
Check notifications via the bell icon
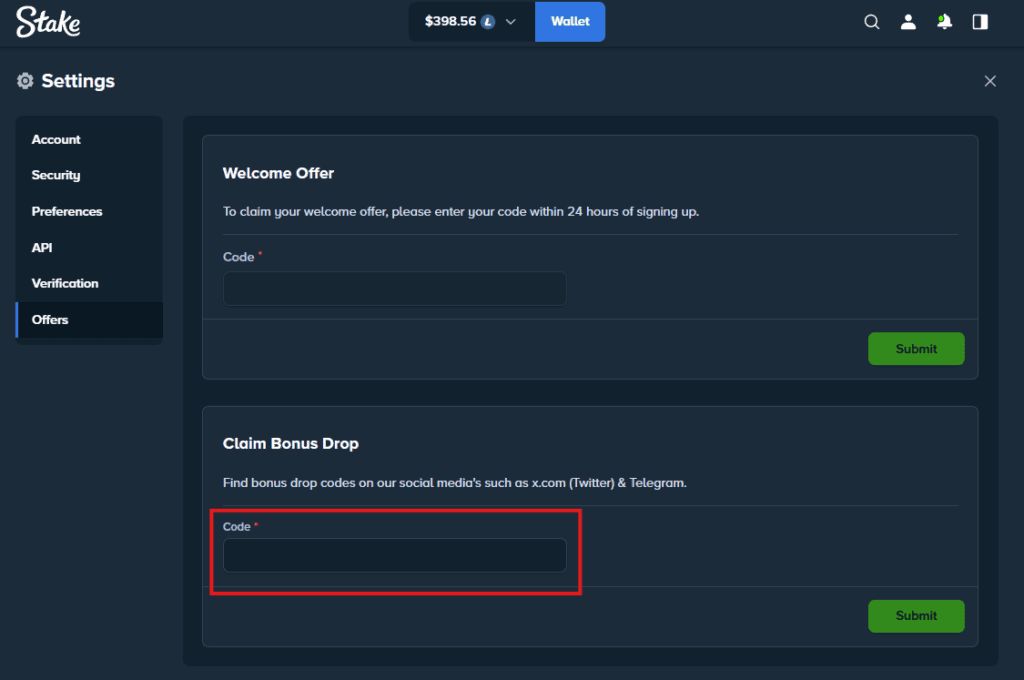944,21
